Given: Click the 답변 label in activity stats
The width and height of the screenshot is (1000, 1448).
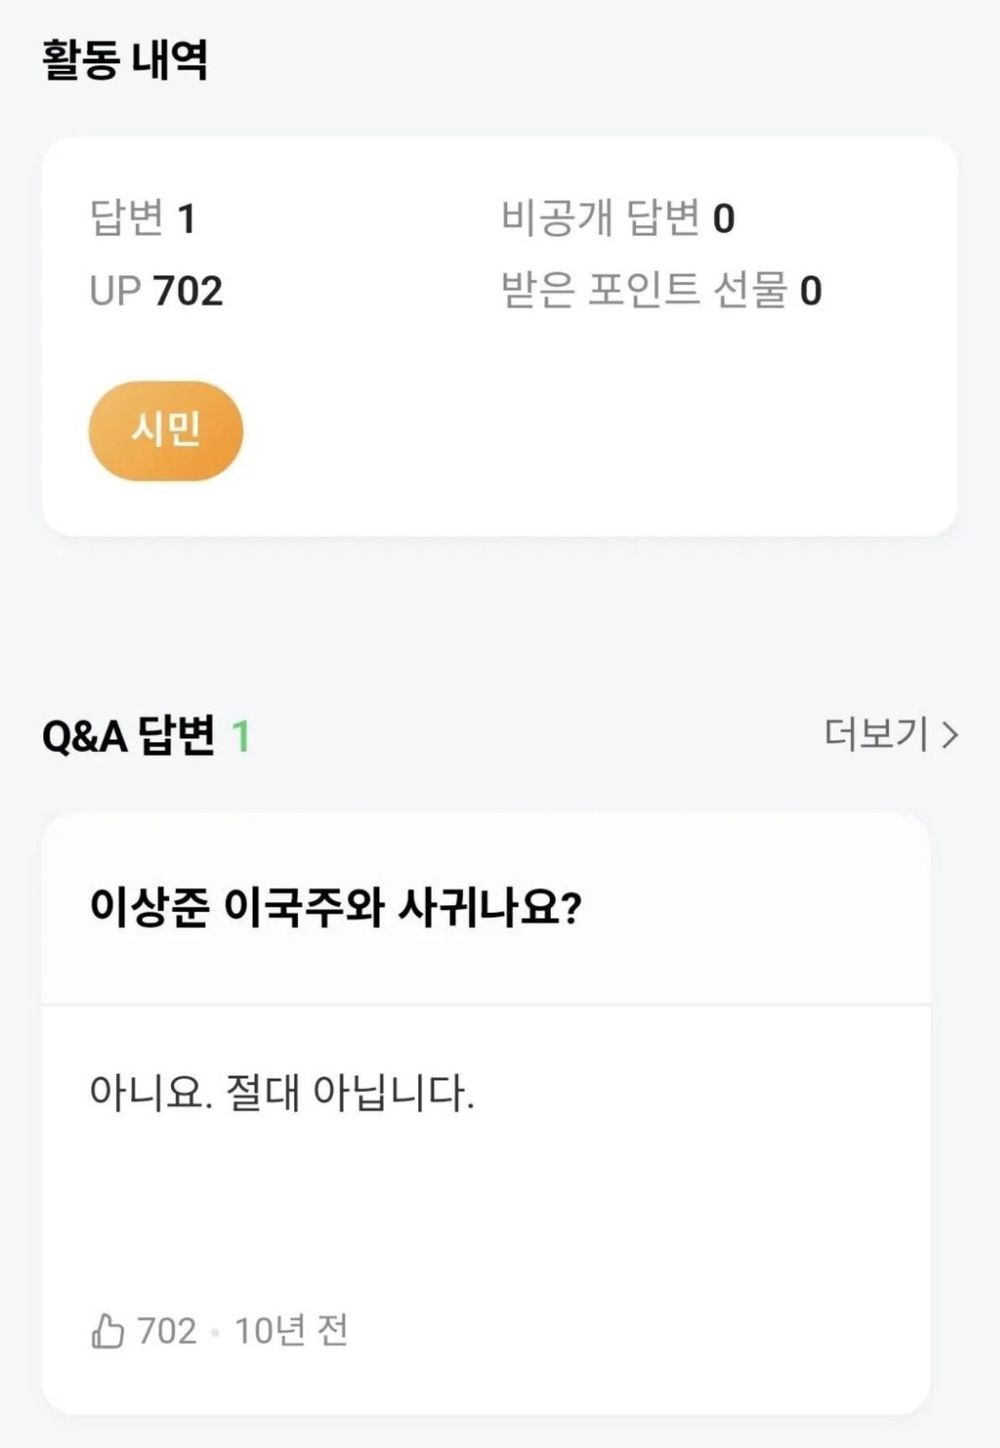Looking at the screenshot, I should tap(127, 218).
